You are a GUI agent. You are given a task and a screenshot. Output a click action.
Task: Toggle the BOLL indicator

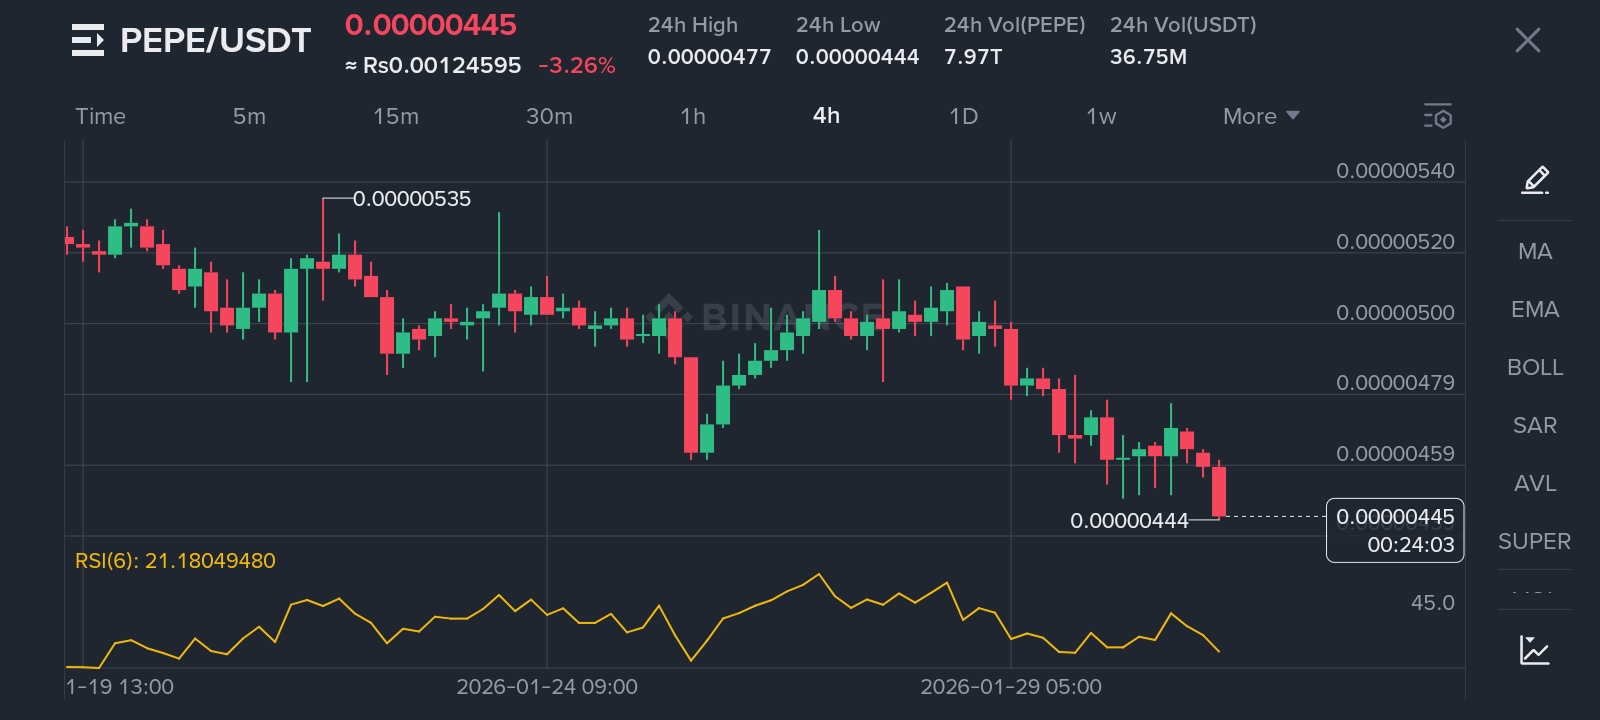coord(1535,368)
